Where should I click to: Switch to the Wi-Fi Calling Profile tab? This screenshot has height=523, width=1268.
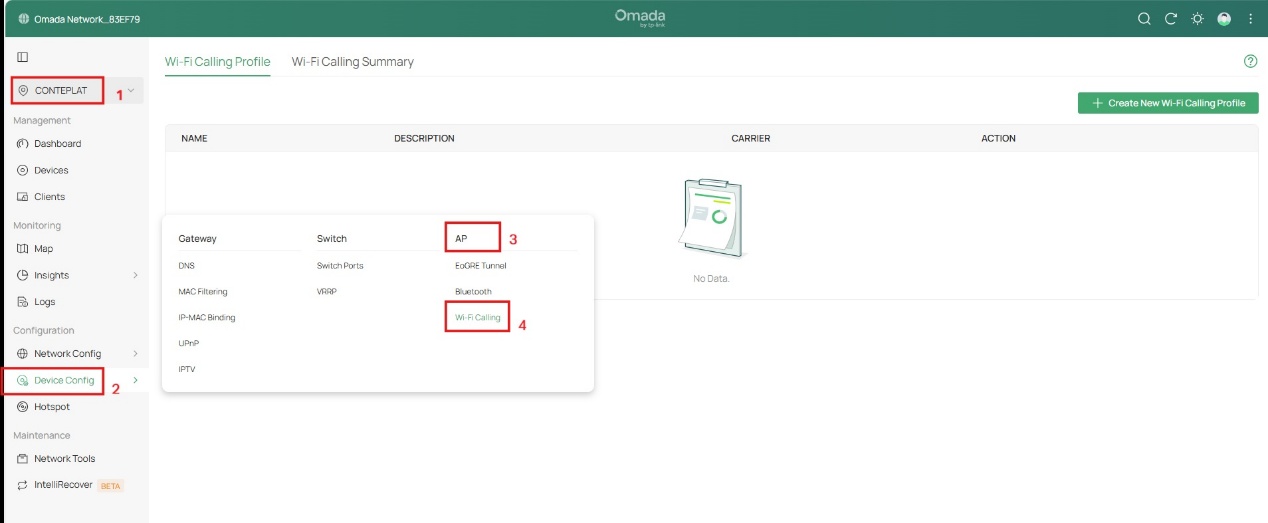(217, 62)
